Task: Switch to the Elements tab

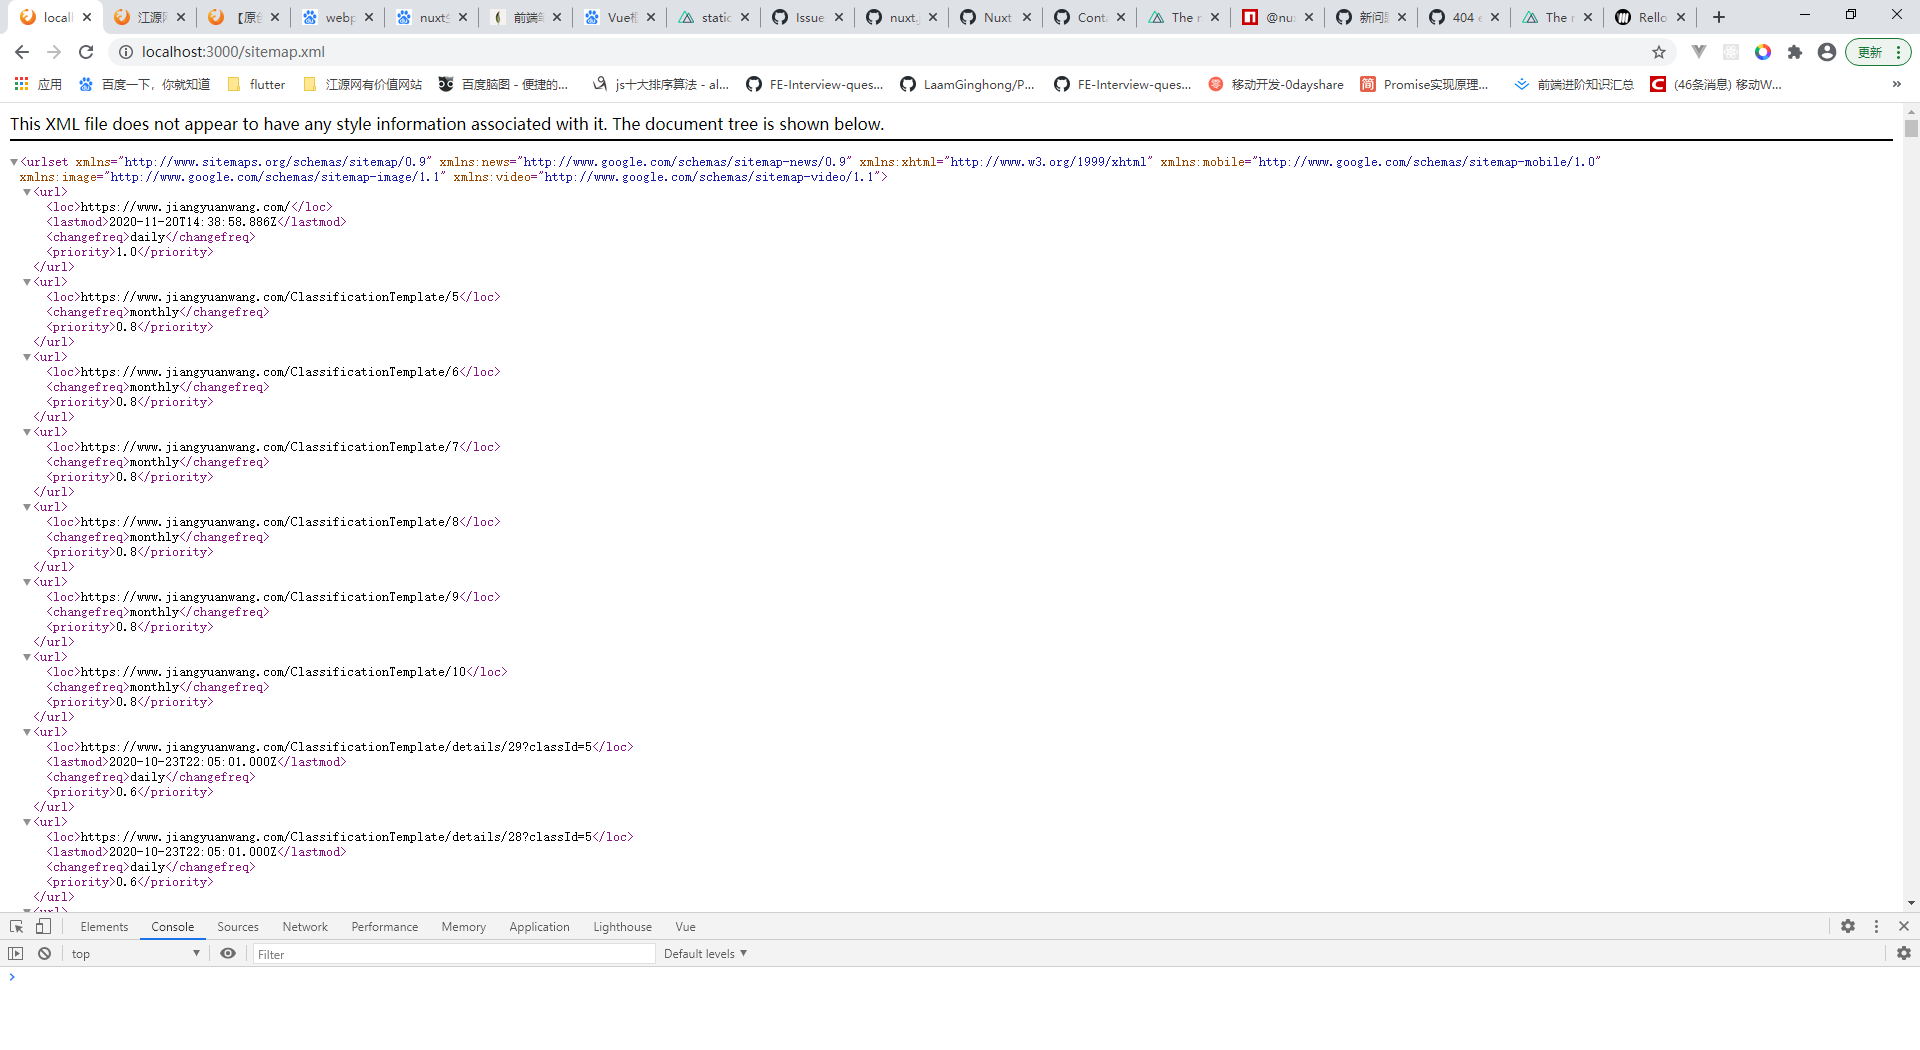Action: (104, 927)
